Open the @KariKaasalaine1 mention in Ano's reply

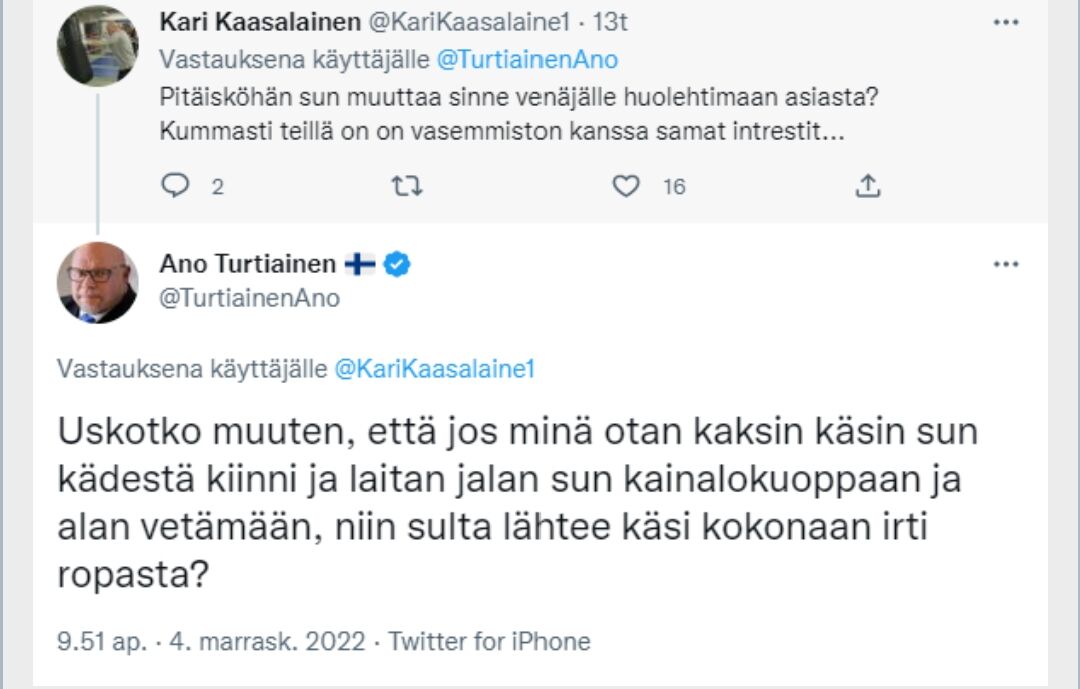pos(434,369)
